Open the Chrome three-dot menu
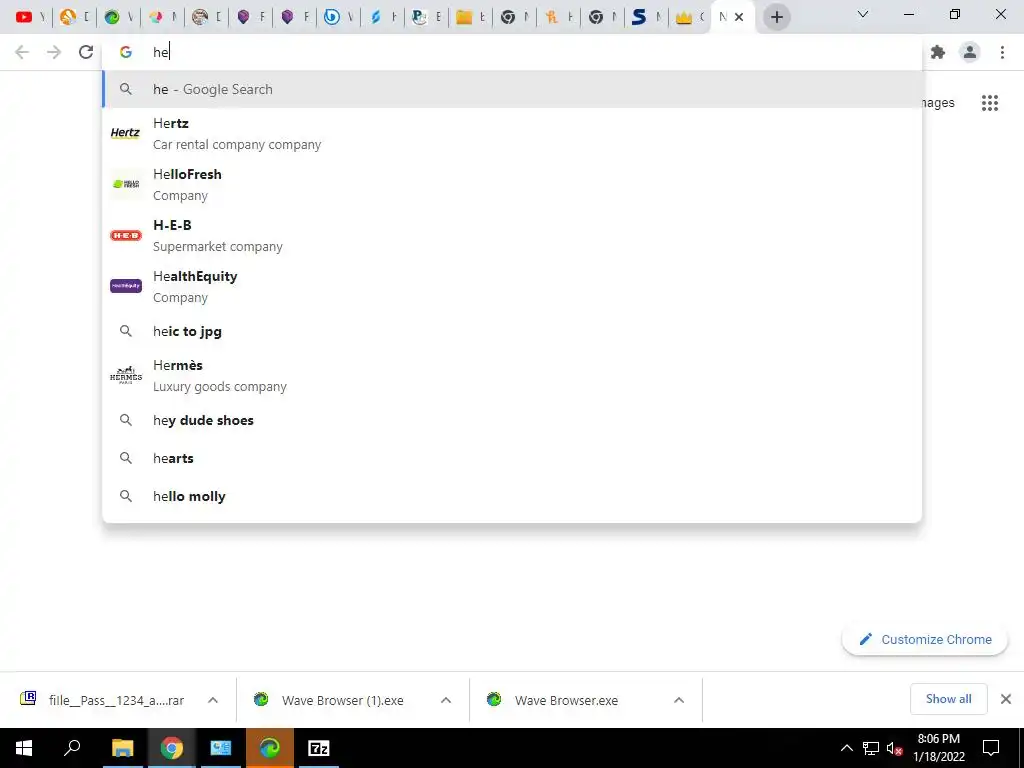The height and width of the screenshot is (768, 1024). pyautogui.click(x=1002, y=52)
